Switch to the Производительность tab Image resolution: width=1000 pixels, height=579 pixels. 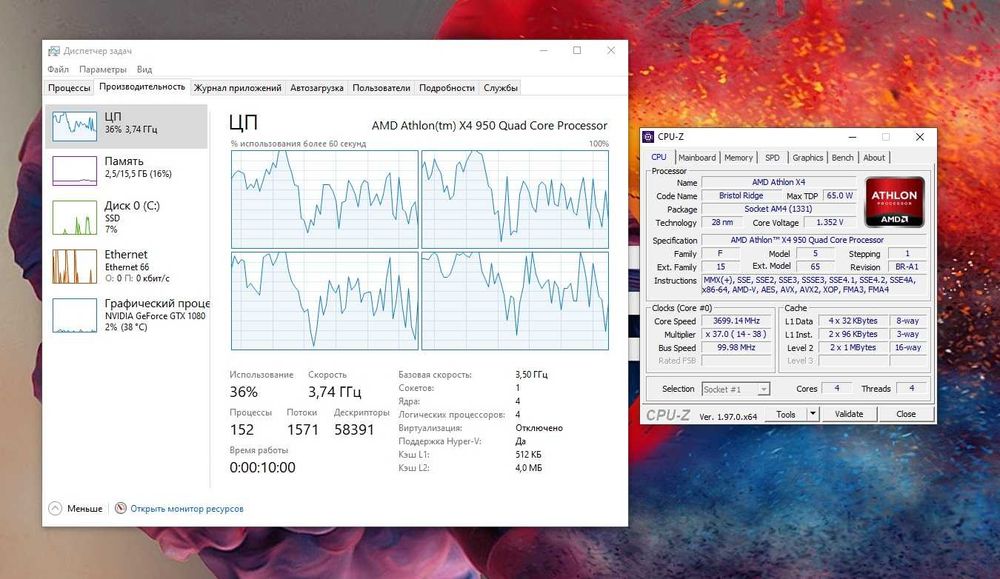[142, 87]
